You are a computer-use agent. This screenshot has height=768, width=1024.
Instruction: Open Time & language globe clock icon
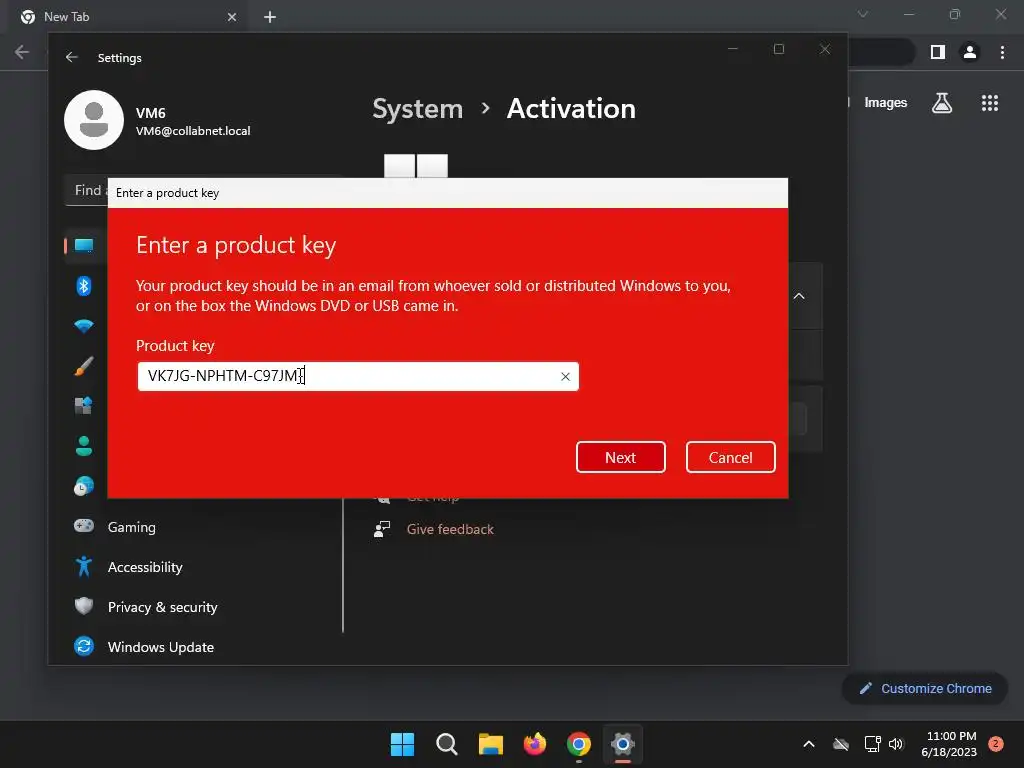click(84, 486)
